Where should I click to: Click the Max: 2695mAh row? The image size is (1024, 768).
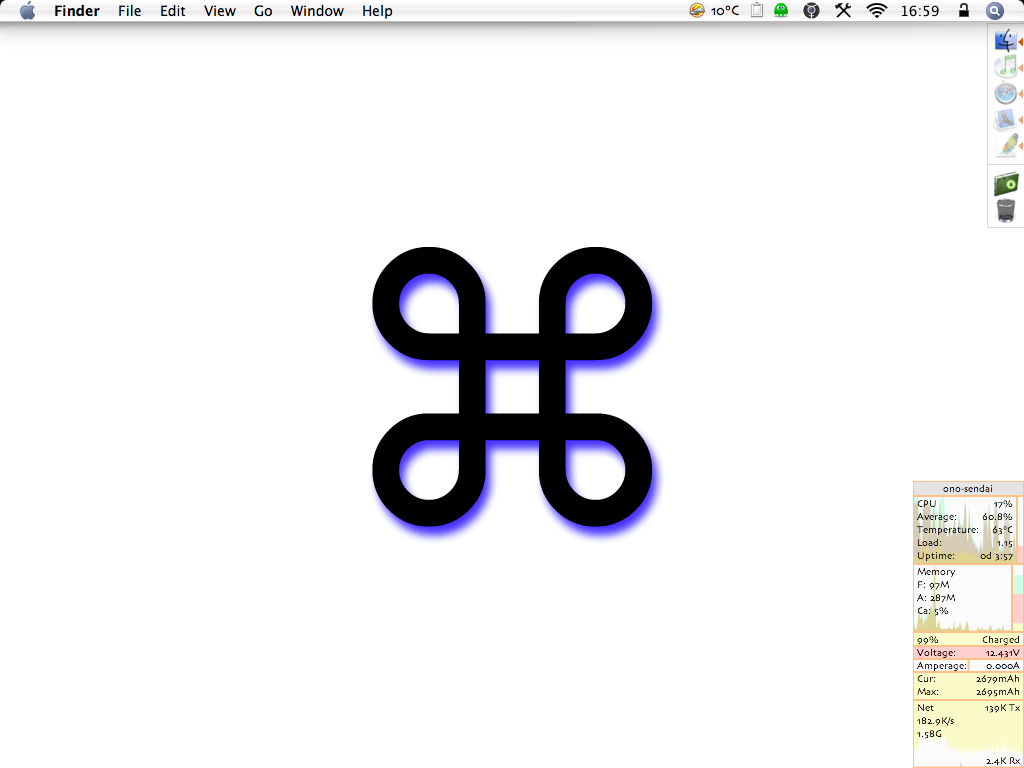[968, 692]
